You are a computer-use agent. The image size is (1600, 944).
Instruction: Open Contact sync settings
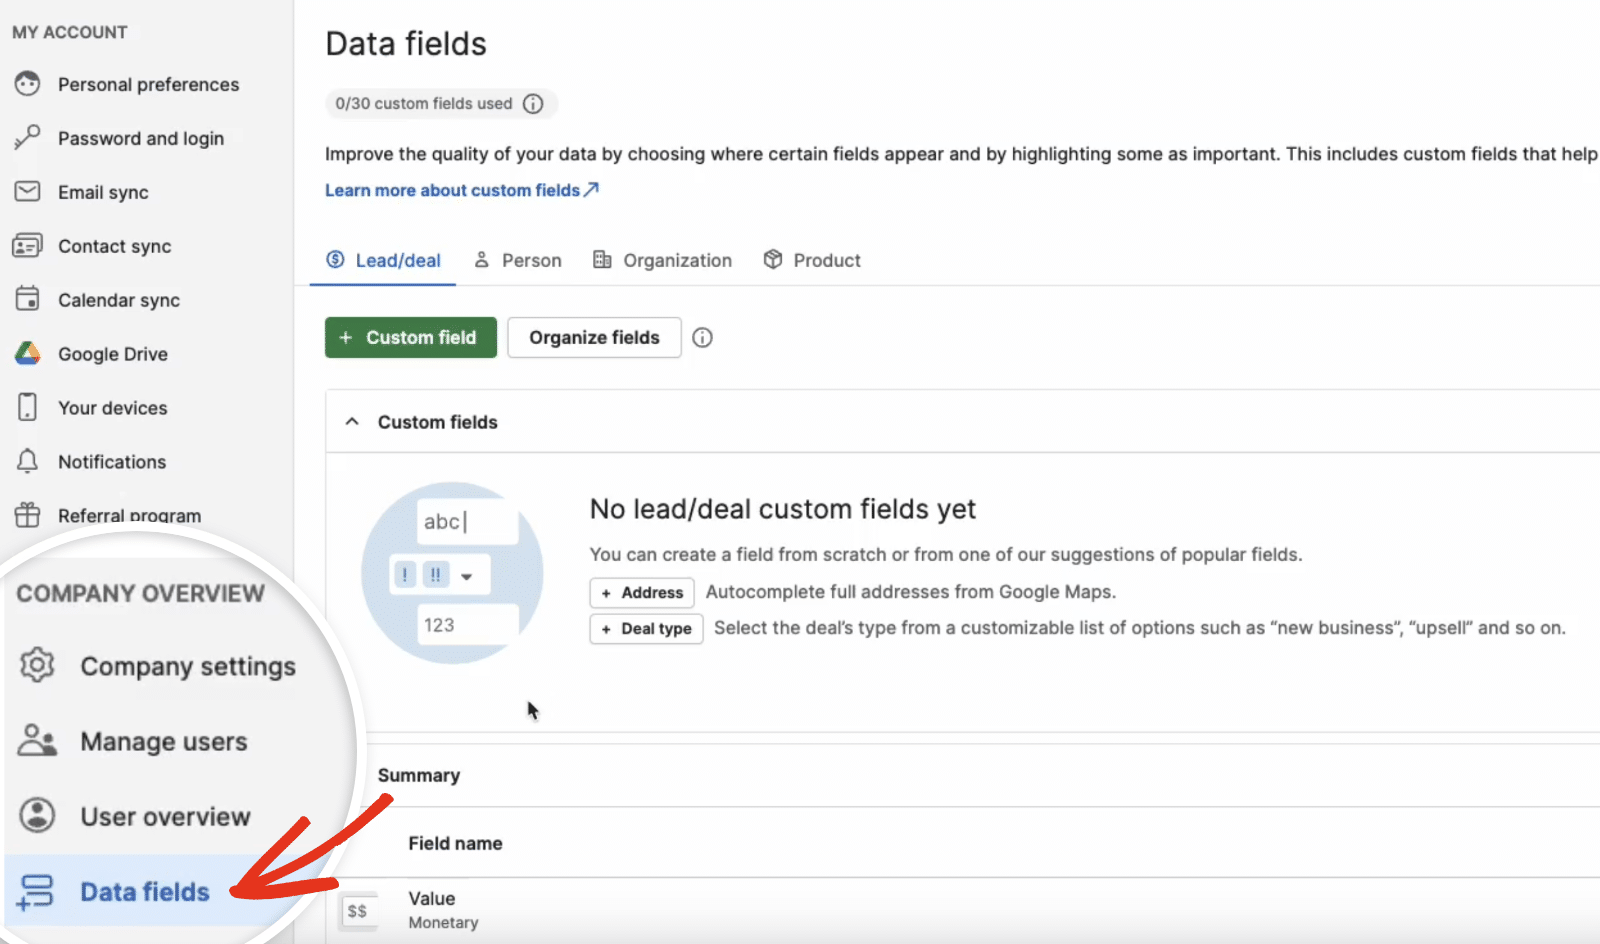point(114,246)
